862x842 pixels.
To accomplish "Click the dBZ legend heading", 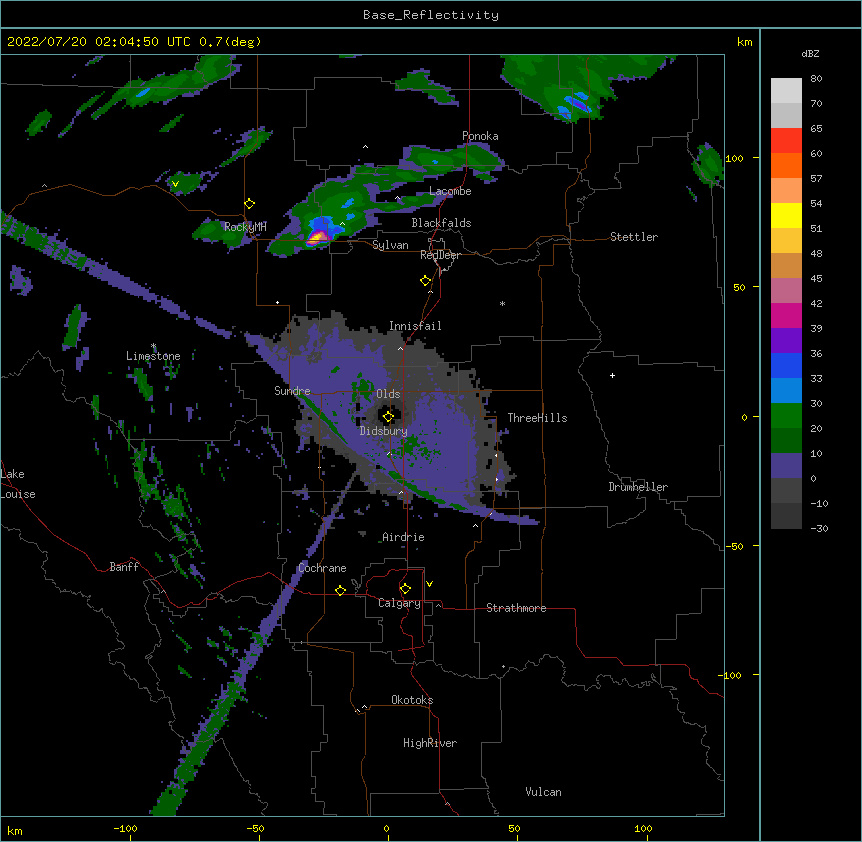I will click(810, 53).
